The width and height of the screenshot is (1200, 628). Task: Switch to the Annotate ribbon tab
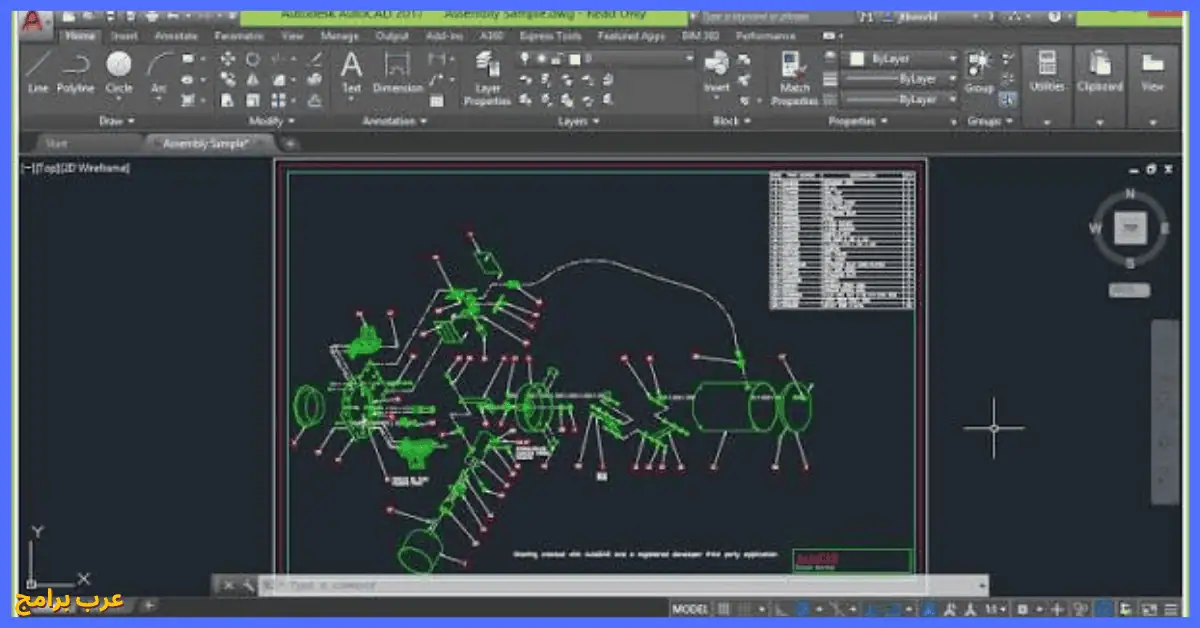click(x=175, y=35)
